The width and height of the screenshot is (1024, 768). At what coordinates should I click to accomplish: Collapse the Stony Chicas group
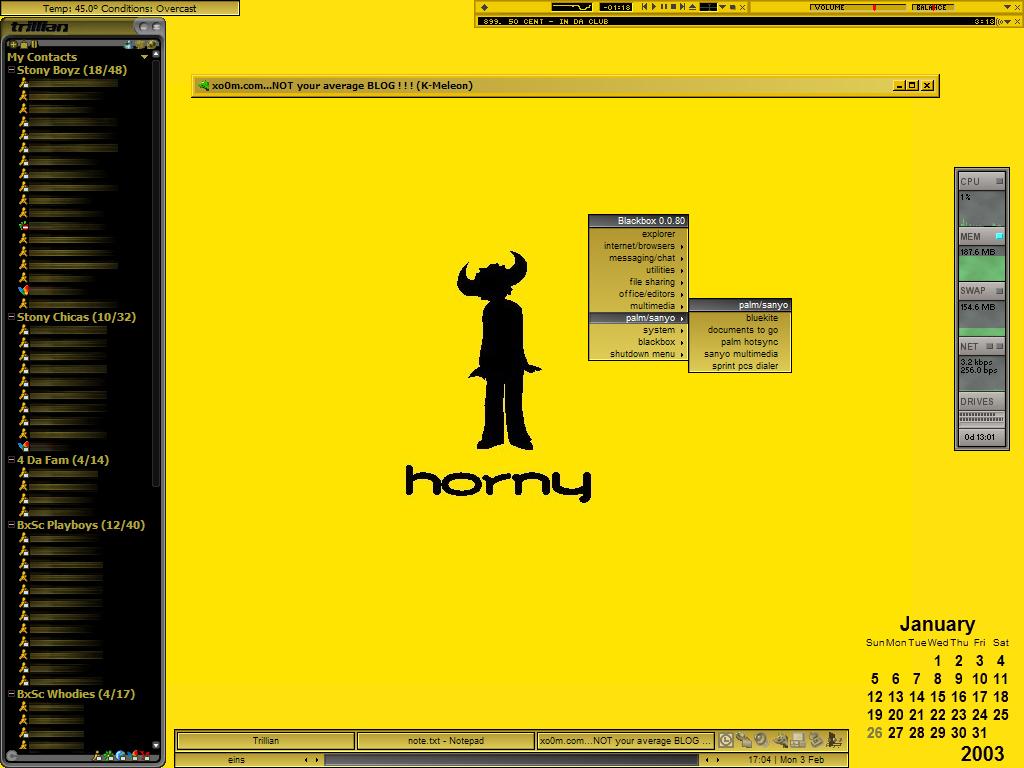coord(11,316)
